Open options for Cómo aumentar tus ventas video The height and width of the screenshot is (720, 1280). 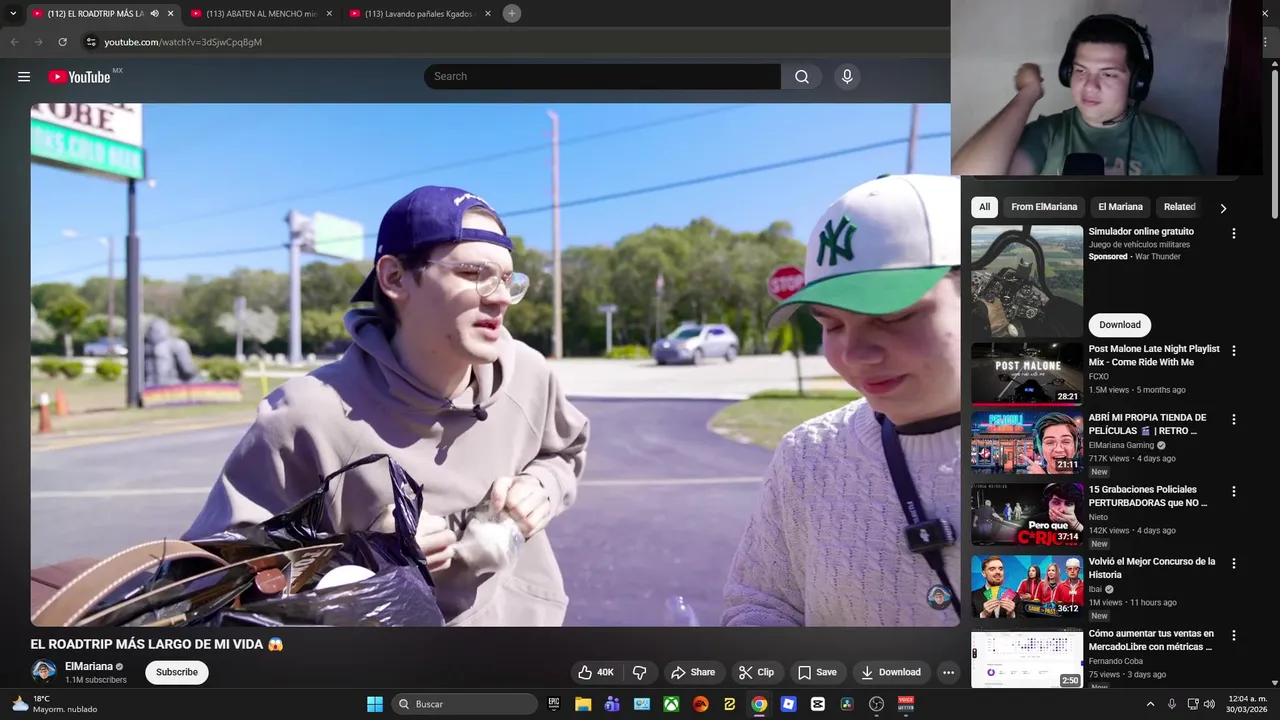pyautogui.click(x=1233, y=636)
